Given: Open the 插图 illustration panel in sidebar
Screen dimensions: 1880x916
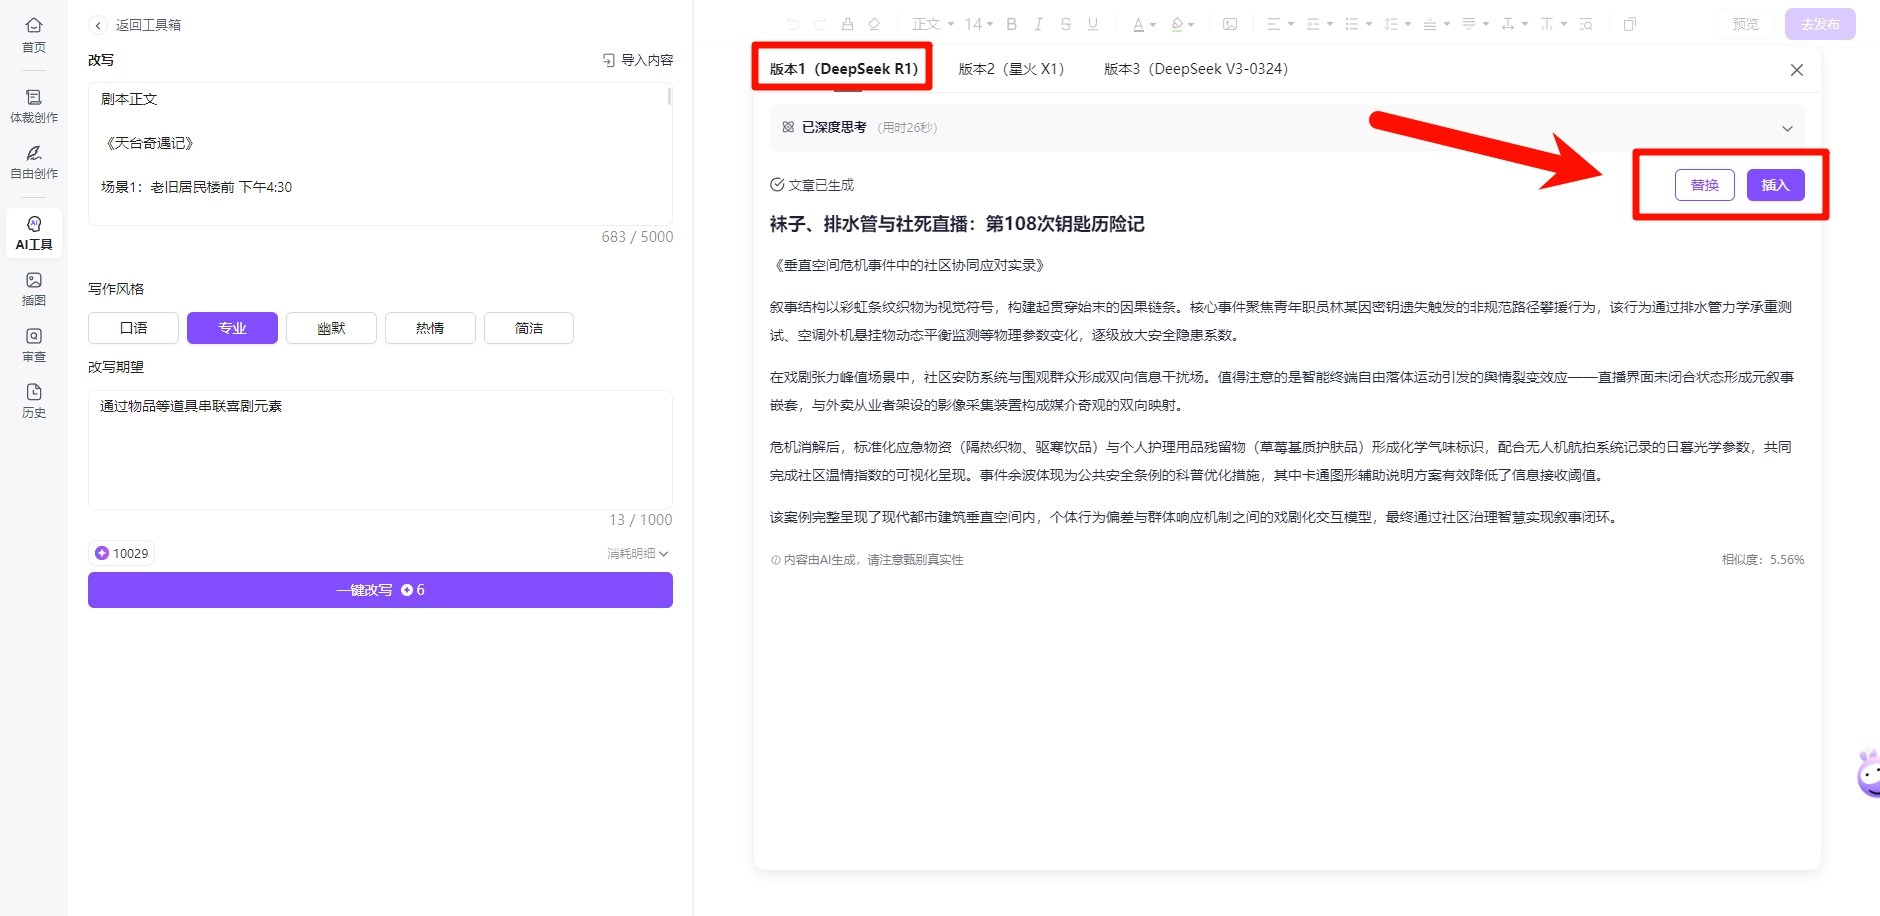Looking at the screenshot, I should (34, 290).
